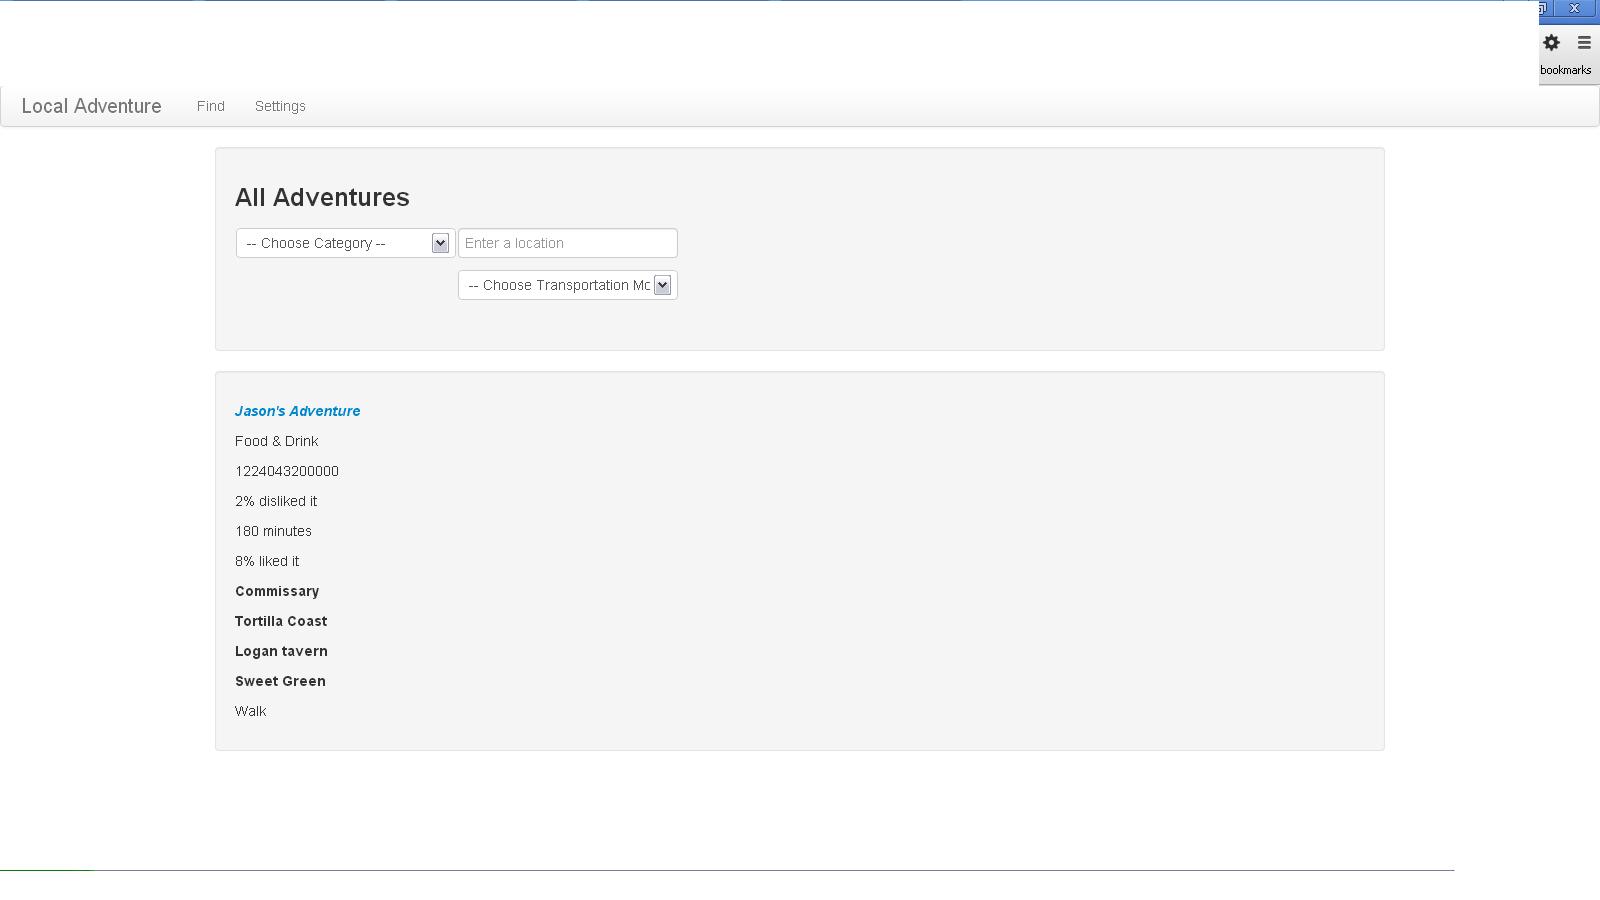Click the Local Adventure brand link
Image resolution: width=1600 pixels, height=900 pixels.
92,106
